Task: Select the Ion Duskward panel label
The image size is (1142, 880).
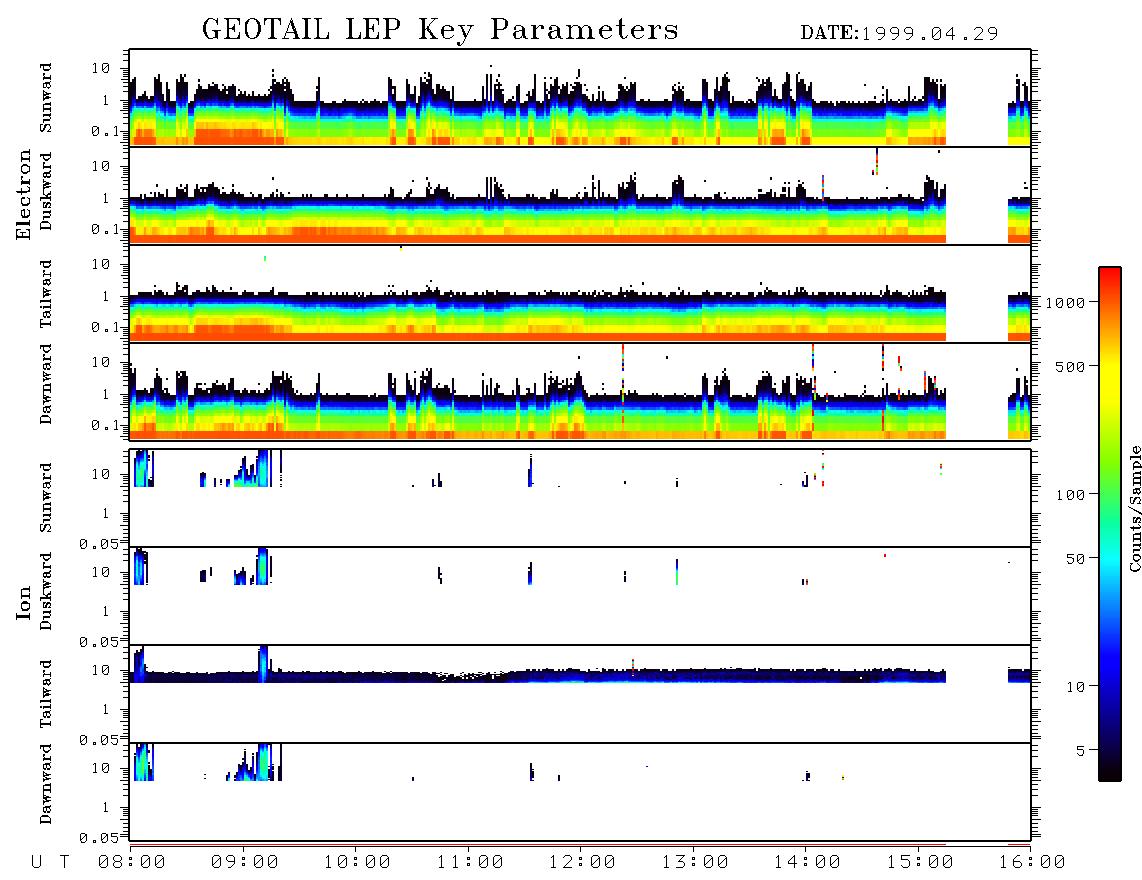Action: [x=46, y=591]
